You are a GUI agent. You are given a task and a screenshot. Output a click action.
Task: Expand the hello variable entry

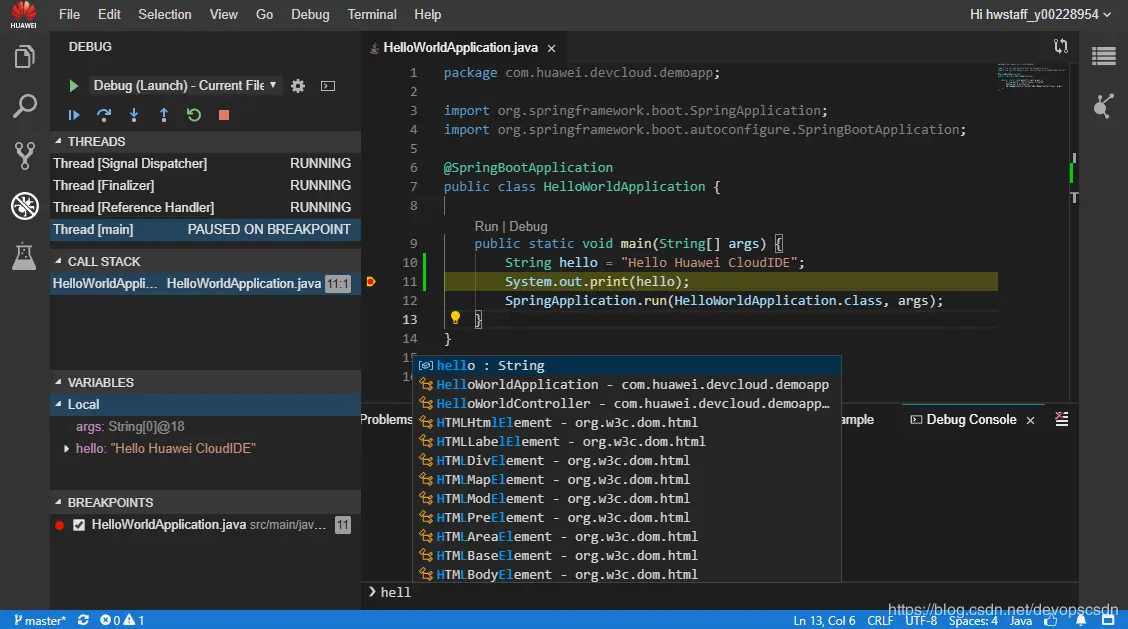[67, 449]
